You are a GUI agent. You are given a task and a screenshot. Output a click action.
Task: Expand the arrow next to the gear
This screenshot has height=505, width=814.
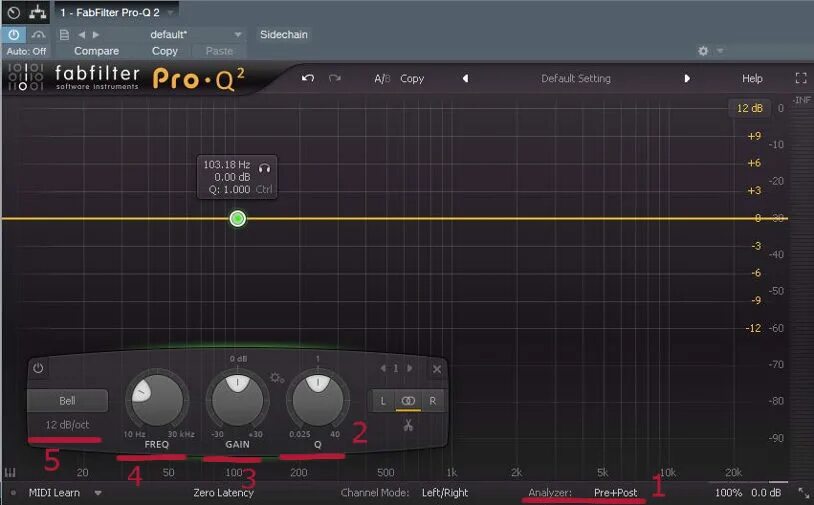[x=720, y=51]
